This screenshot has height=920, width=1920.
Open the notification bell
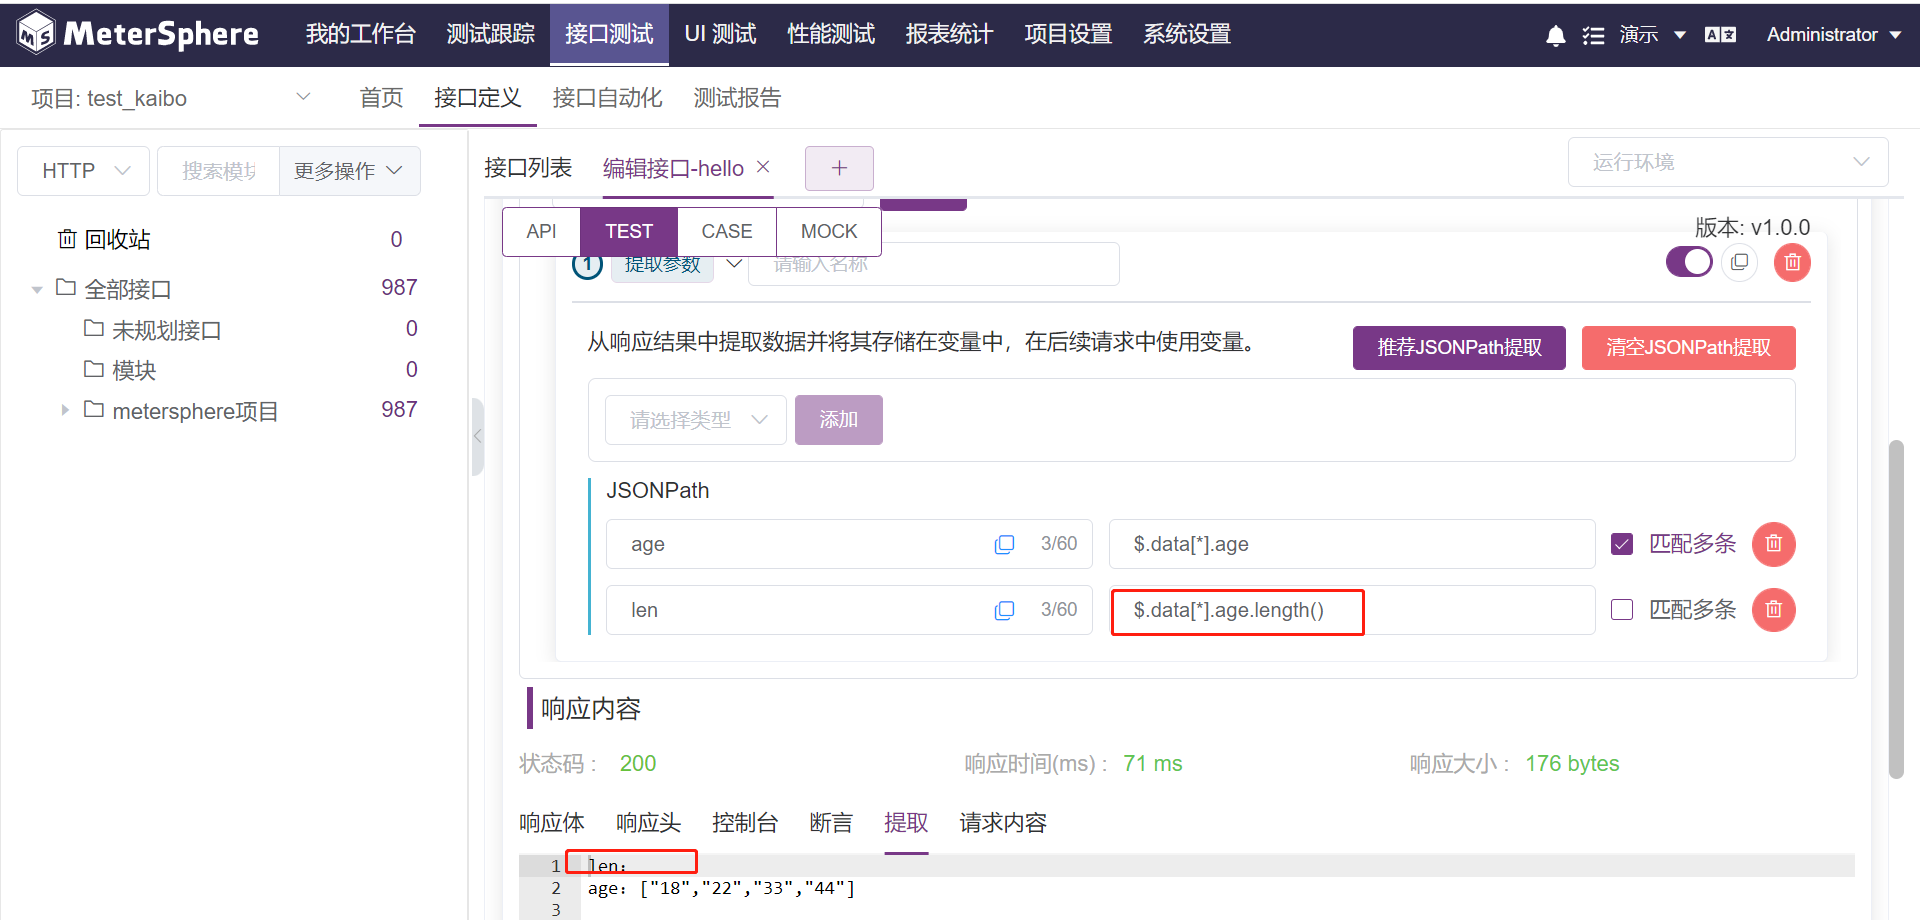1555,36
